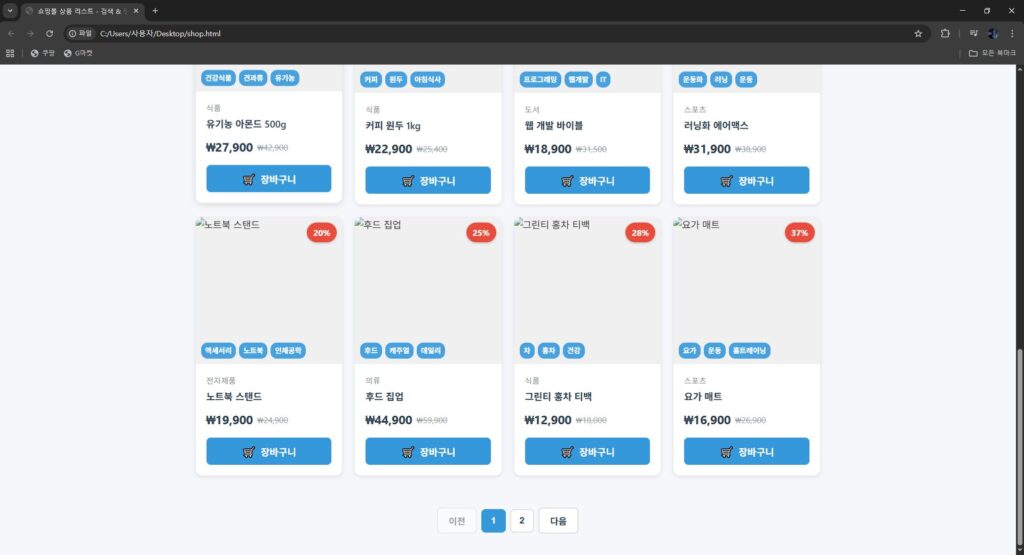This screenshot has height=555, width=1024.
Task: View the file site info icon in address bar
Action: [x=80, y=33]
